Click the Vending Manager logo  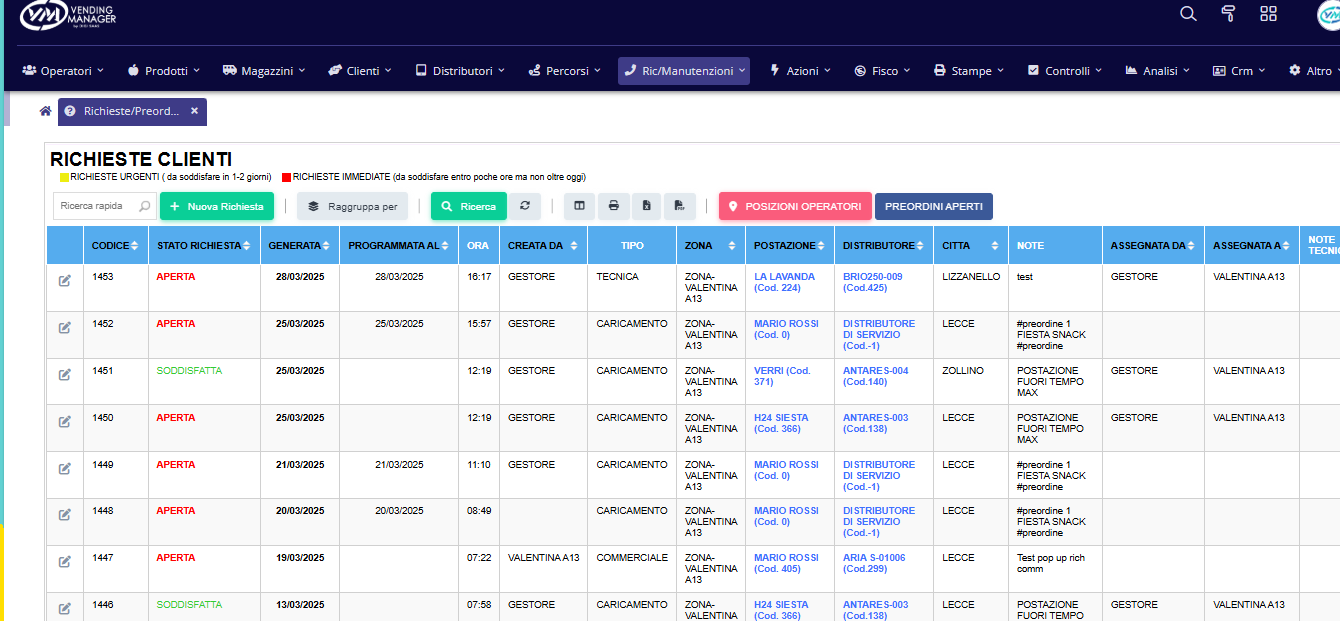[x=68, y=14]
